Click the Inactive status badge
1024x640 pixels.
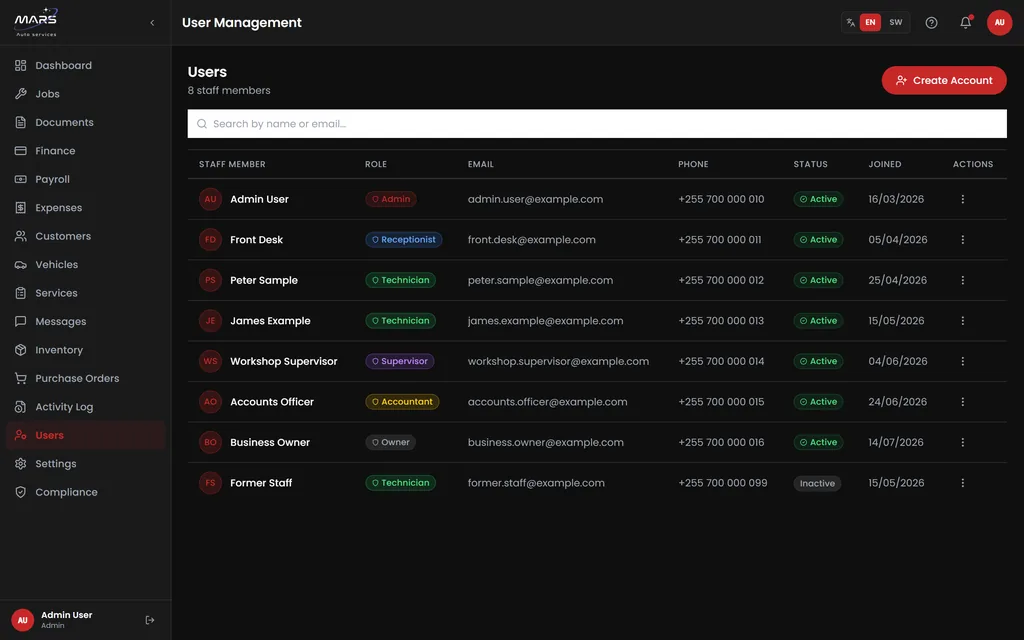coord(817,483)
